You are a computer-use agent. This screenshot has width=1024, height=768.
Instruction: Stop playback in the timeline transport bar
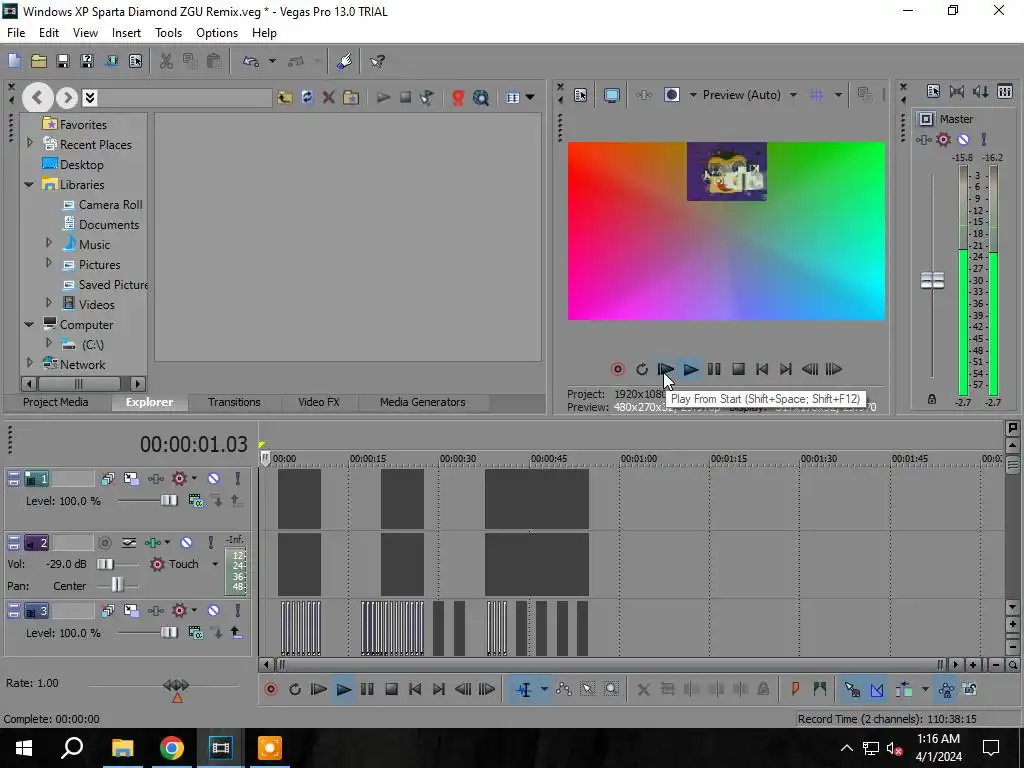point(391,689)
